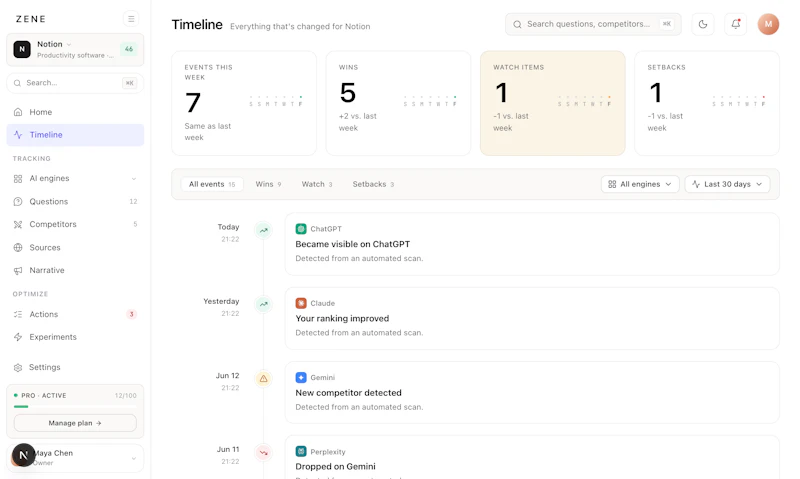Click the Perplexity engine icon
Screen dimensions: 800x479
coord(301,451)
